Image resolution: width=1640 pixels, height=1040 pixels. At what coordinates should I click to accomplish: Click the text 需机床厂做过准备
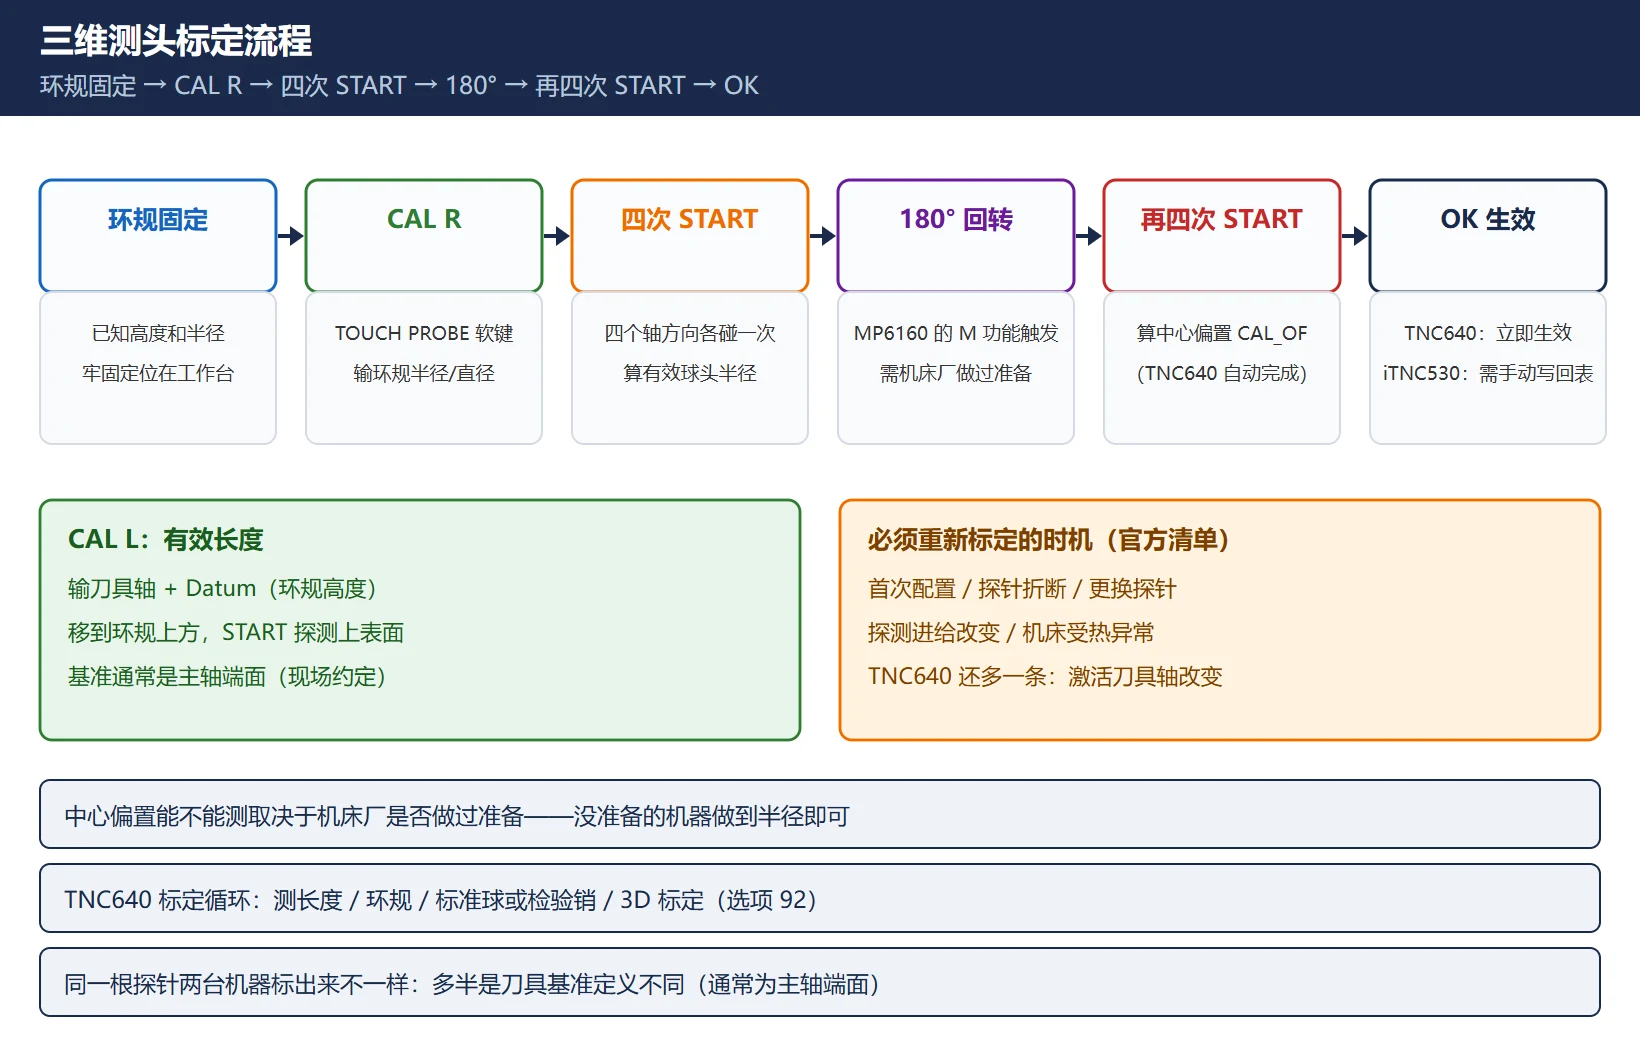click(x=956, y=373)
